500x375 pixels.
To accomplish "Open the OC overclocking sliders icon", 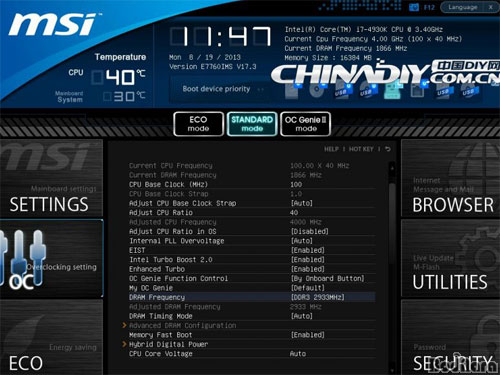I will pos(23,258).
